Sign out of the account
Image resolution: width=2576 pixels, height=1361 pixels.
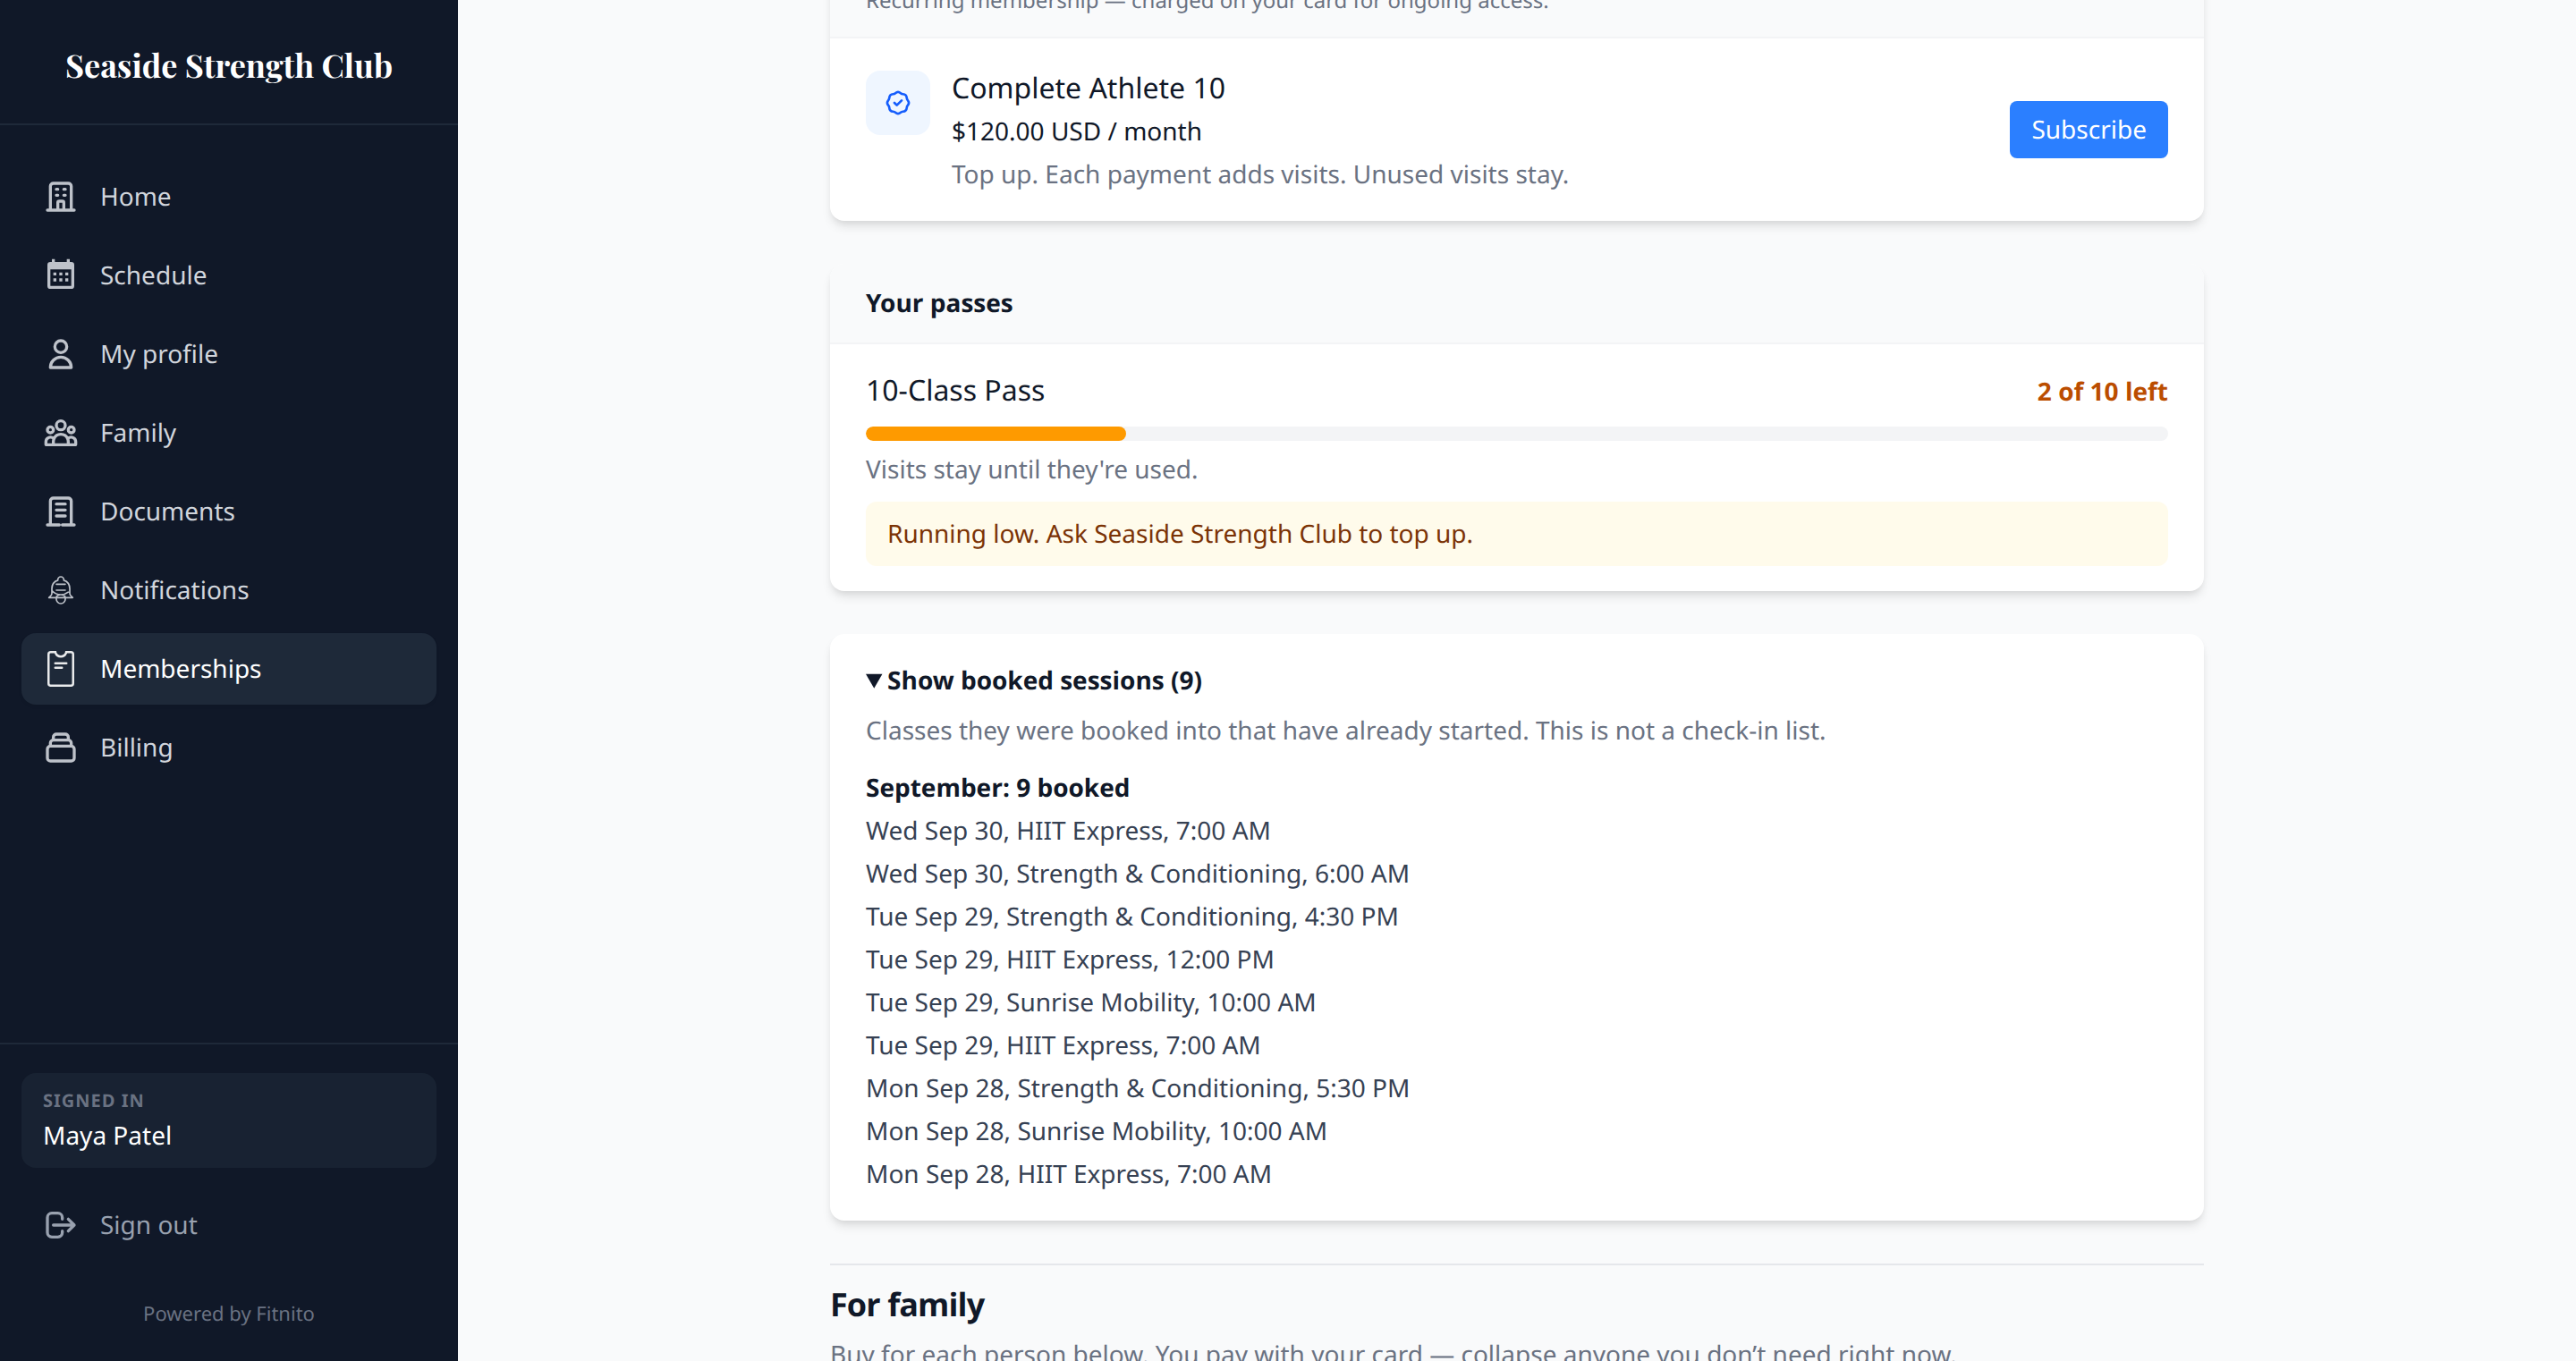228,1225
